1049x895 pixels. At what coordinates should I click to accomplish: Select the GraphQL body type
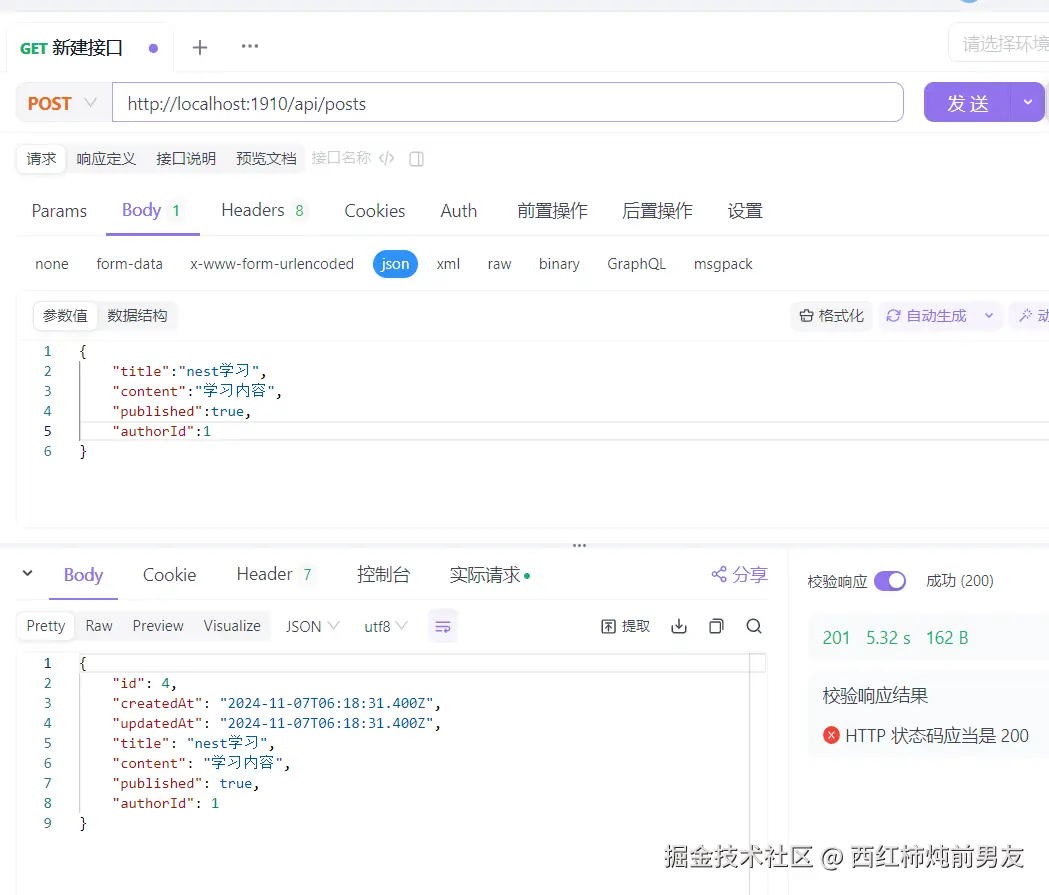[x=636, y=264]
